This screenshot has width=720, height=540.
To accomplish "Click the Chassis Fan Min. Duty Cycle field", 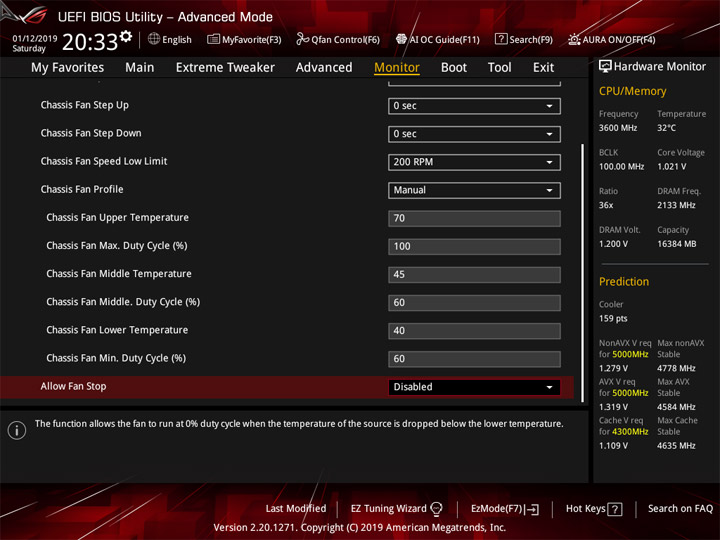I will tap(474, 359).
